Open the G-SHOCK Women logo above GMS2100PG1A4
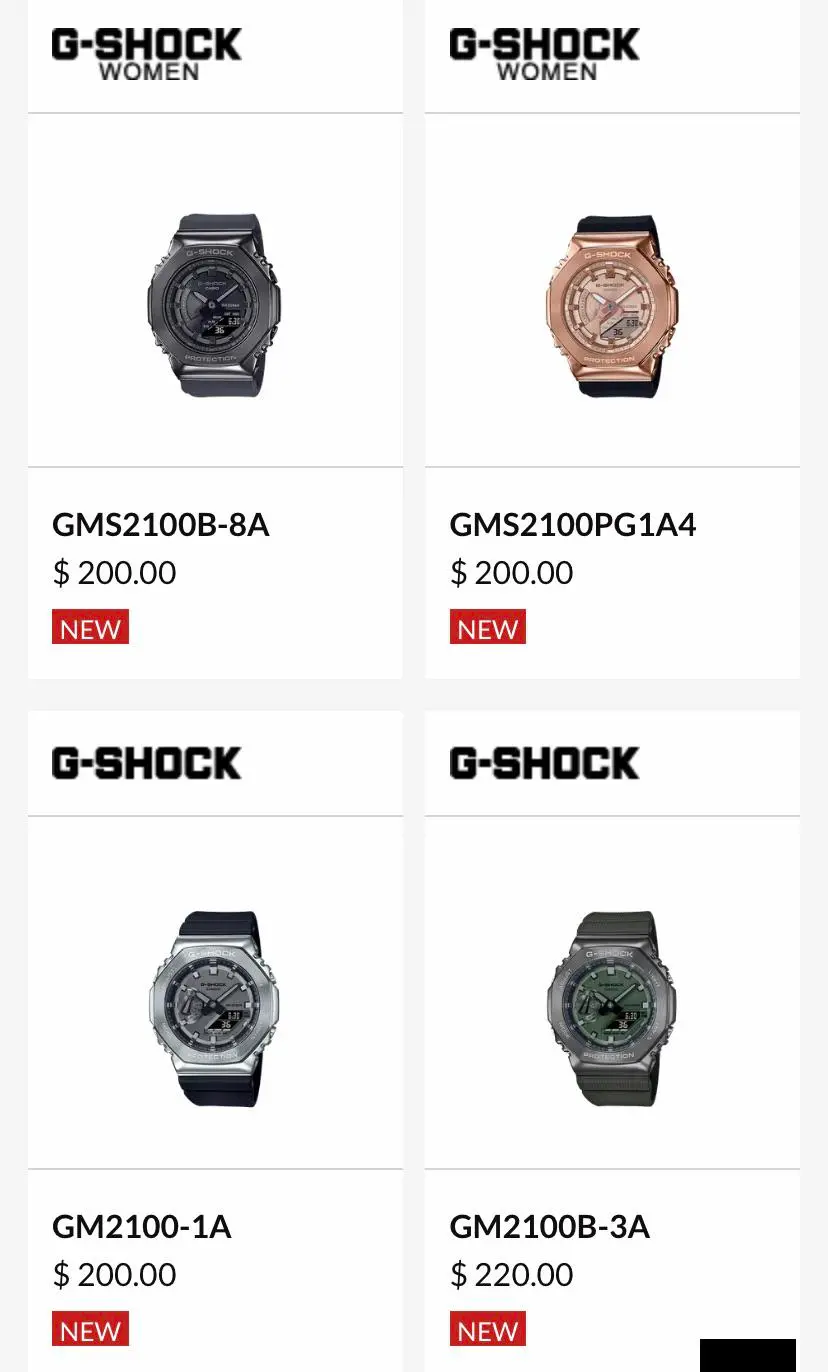 click(544, 54)
